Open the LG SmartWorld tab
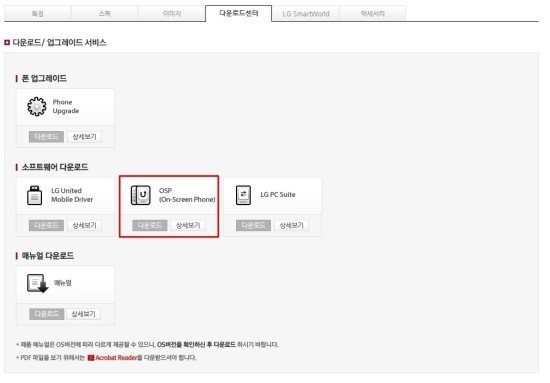Image resolution: width=550 pixels, height=383 pixels. click(306, 14)
